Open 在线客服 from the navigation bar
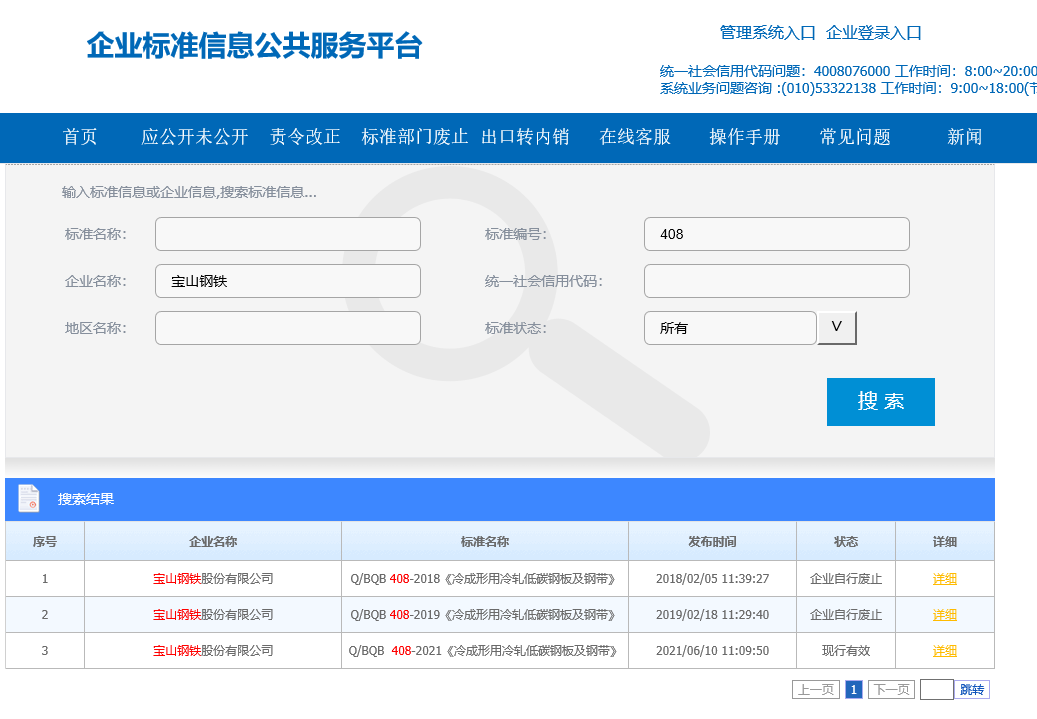This screenshot has width=1037, height=719. click(x=635, y=137)
